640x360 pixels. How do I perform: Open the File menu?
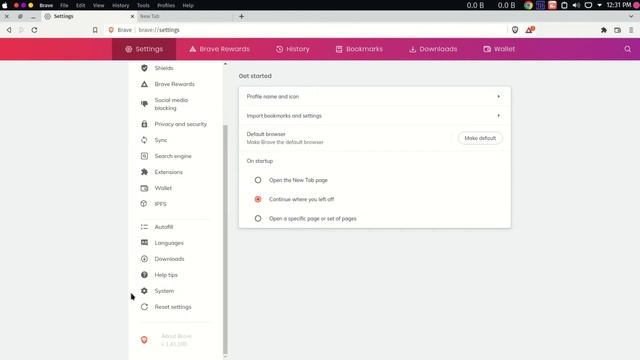click(64, 5)
